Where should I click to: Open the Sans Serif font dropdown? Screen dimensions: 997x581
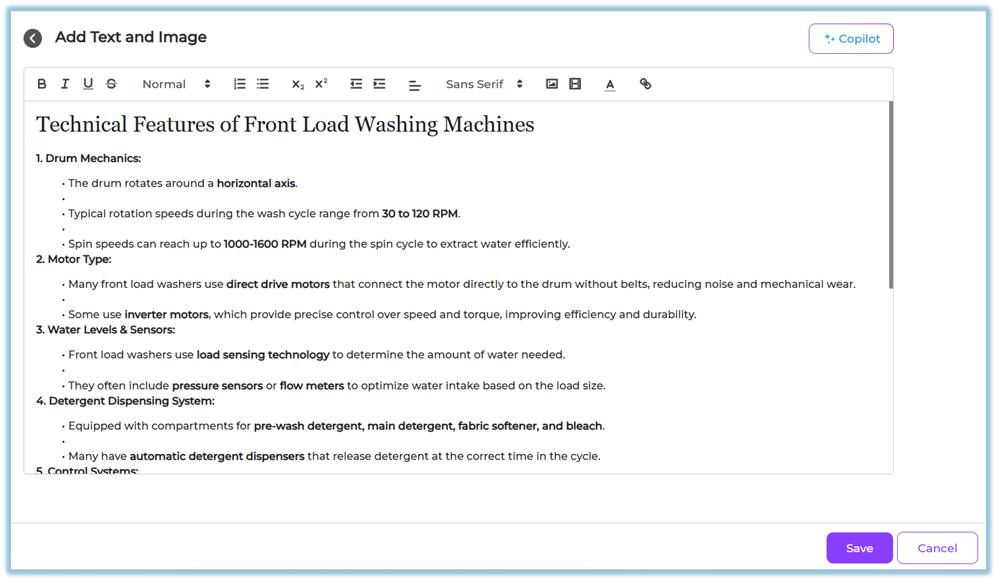(x=484, y=84)
